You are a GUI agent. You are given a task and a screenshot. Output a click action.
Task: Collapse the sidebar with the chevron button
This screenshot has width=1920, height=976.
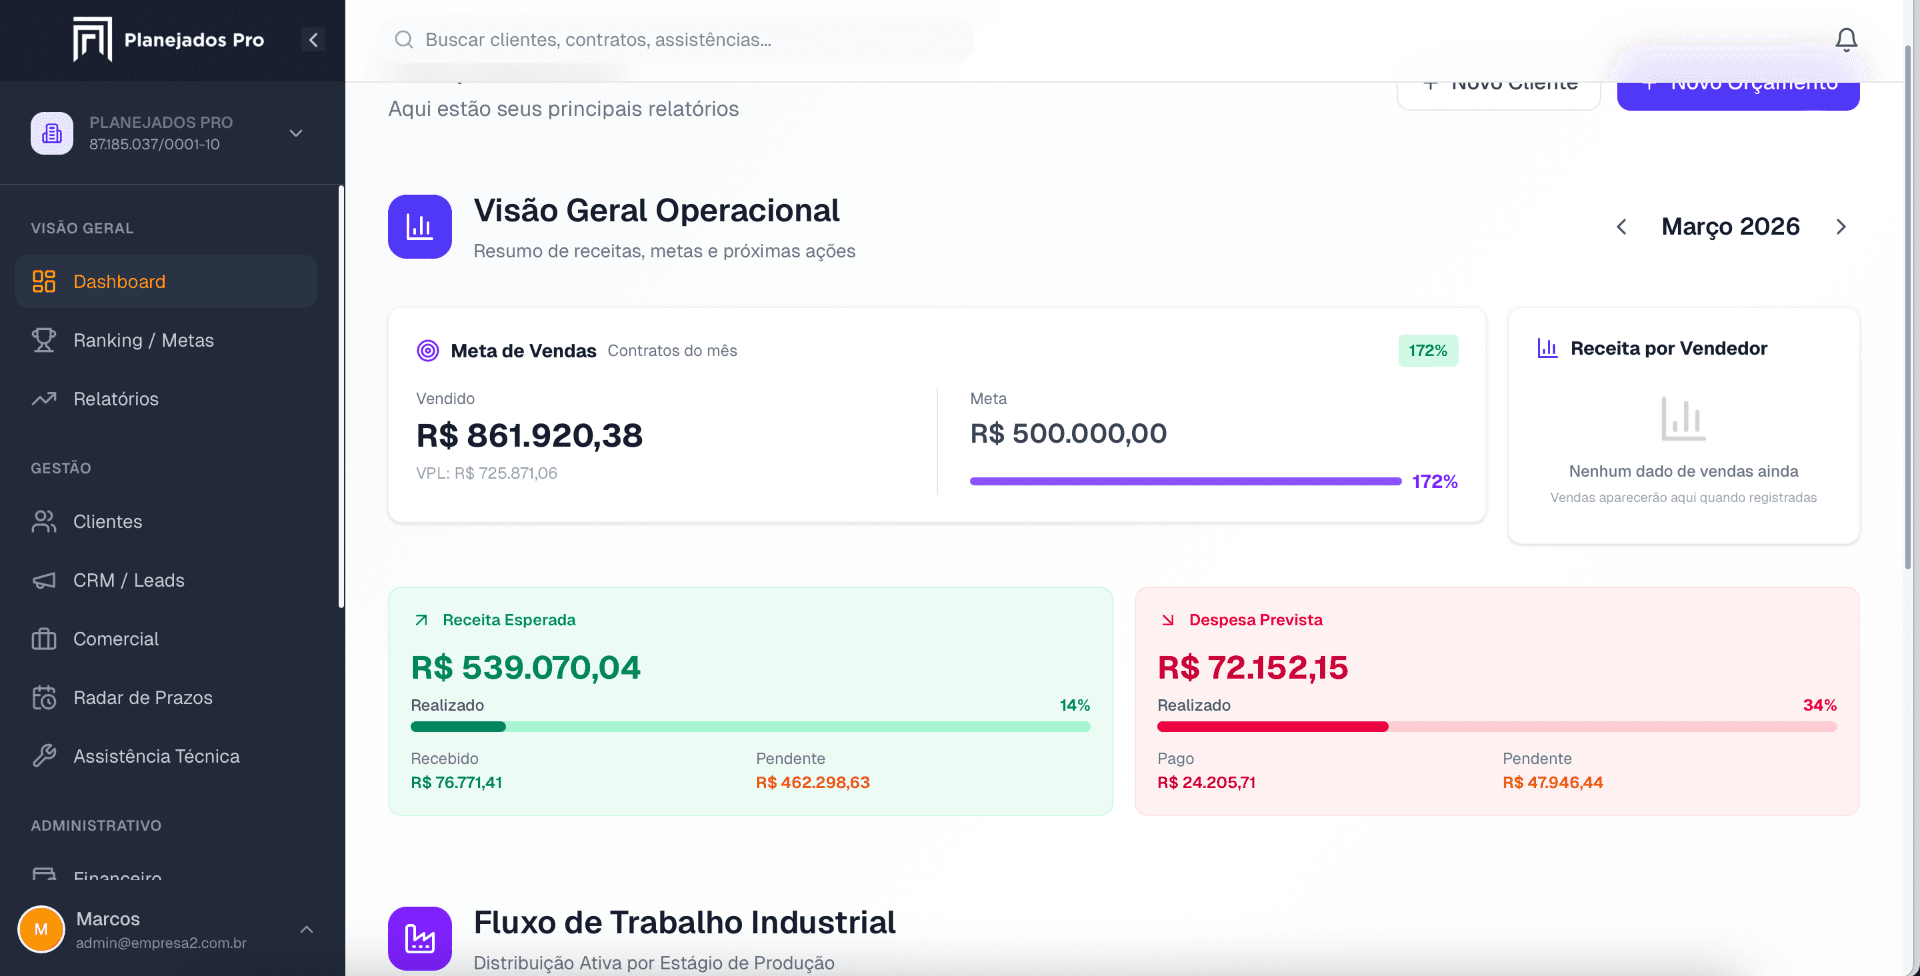(313, 40)
